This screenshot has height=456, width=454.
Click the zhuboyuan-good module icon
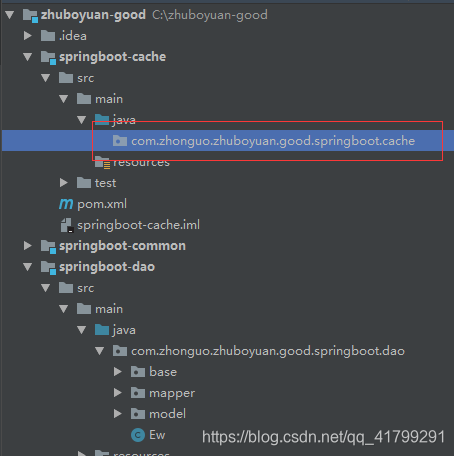click(x=30, y=16)
